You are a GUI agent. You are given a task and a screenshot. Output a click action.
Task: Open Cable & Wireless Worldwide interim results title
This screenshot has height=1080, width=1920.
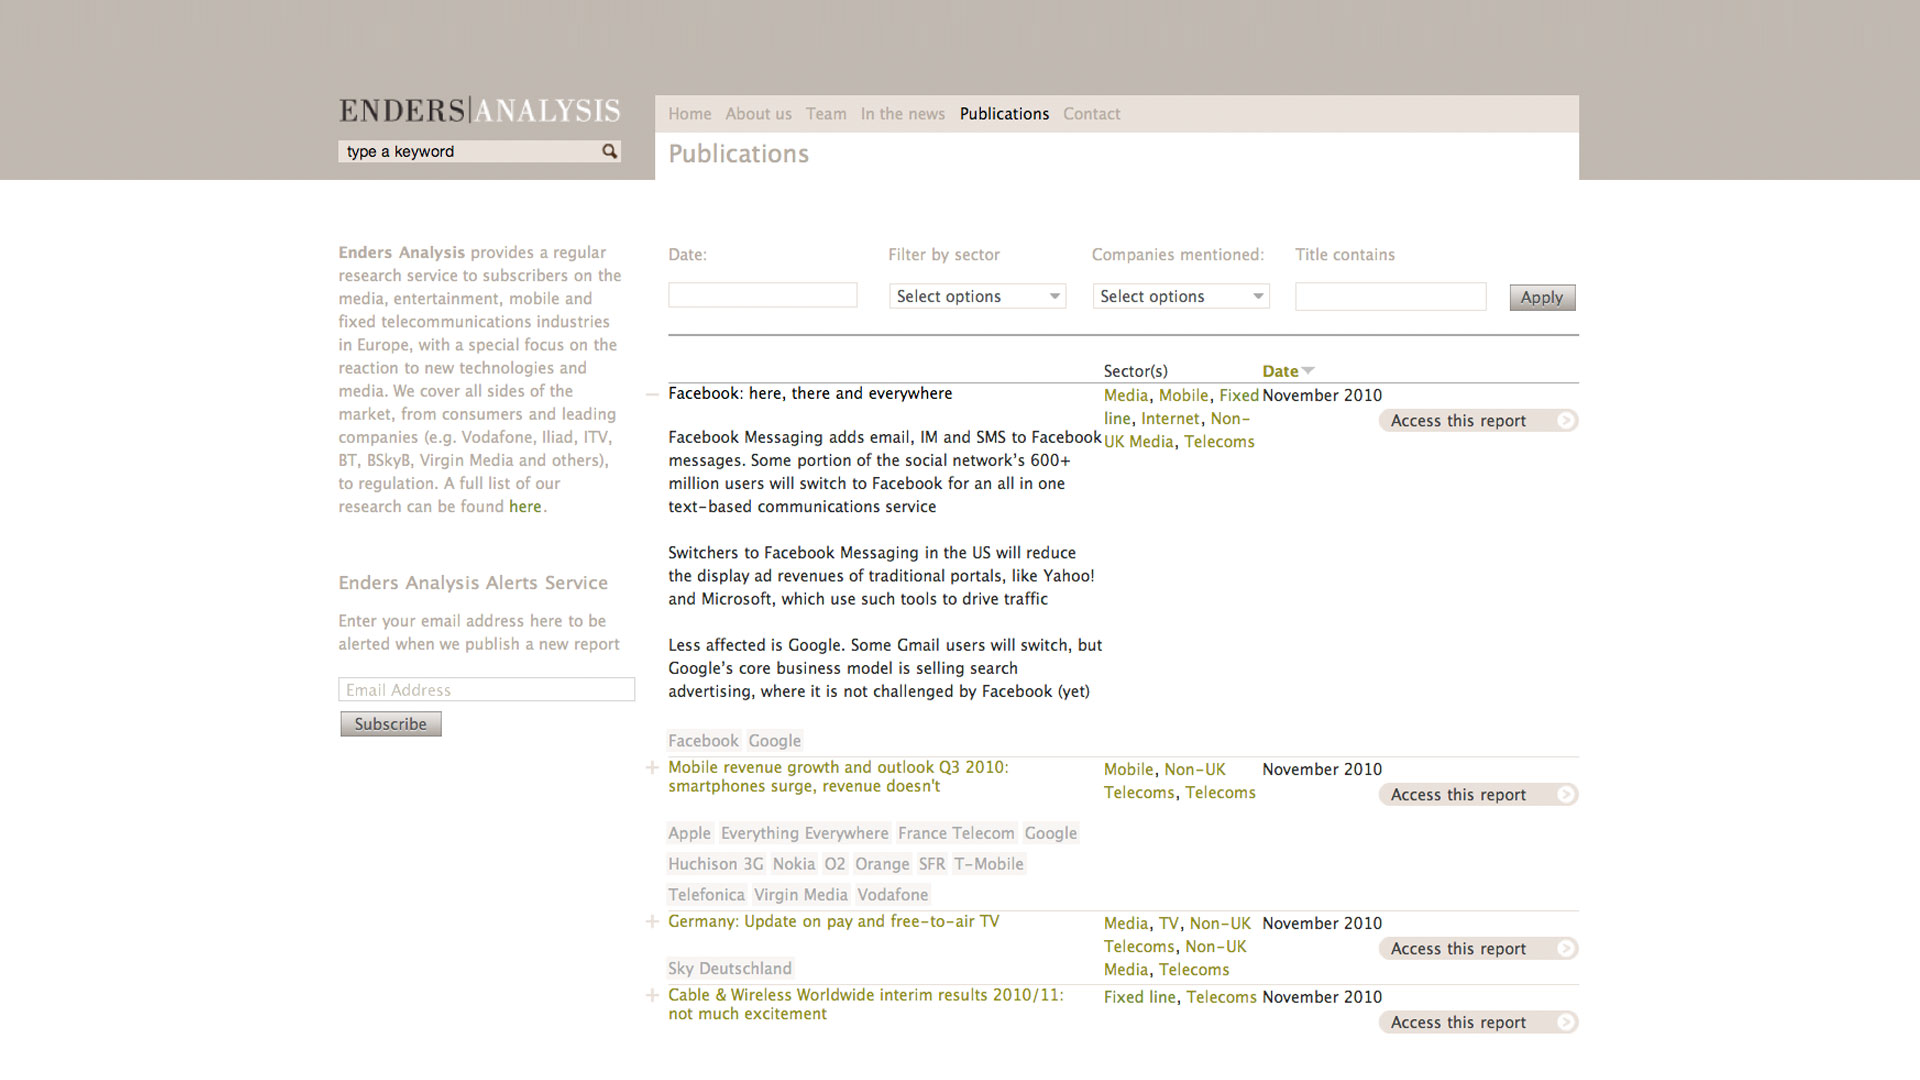(x=866, y=1004)
